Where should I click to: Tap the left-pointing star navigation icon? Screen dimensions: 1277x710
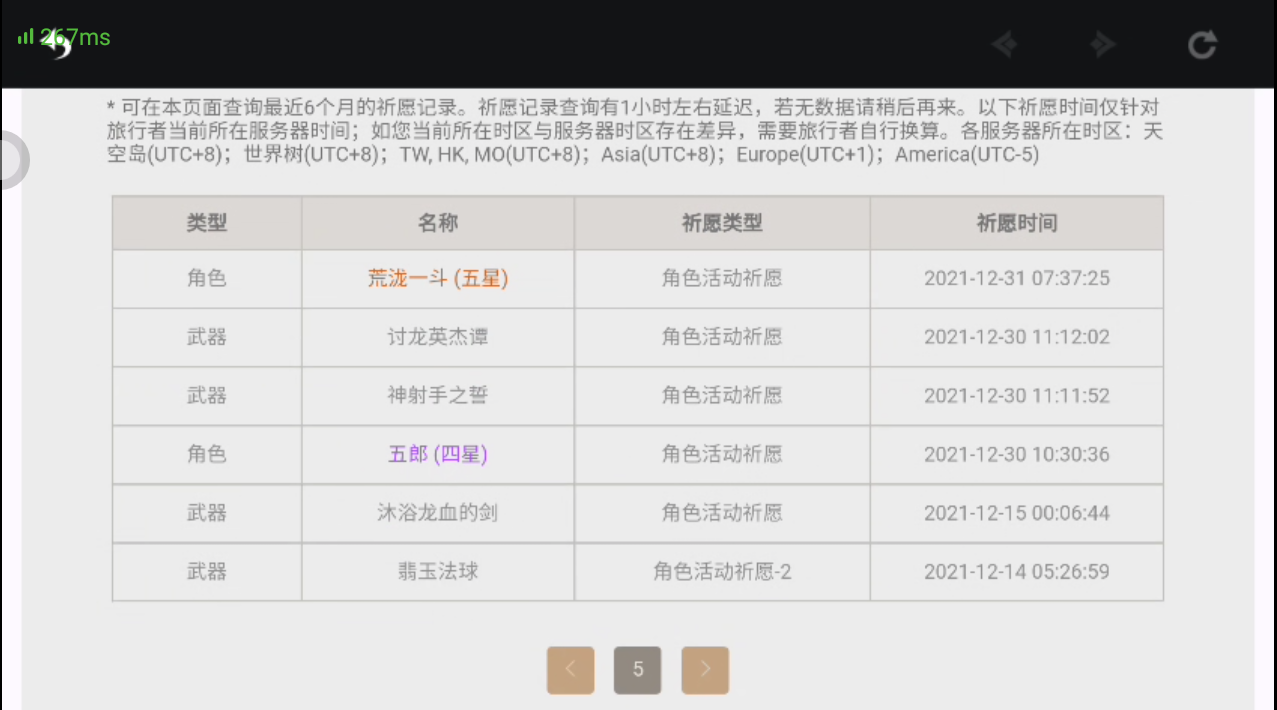point(1004,44)
